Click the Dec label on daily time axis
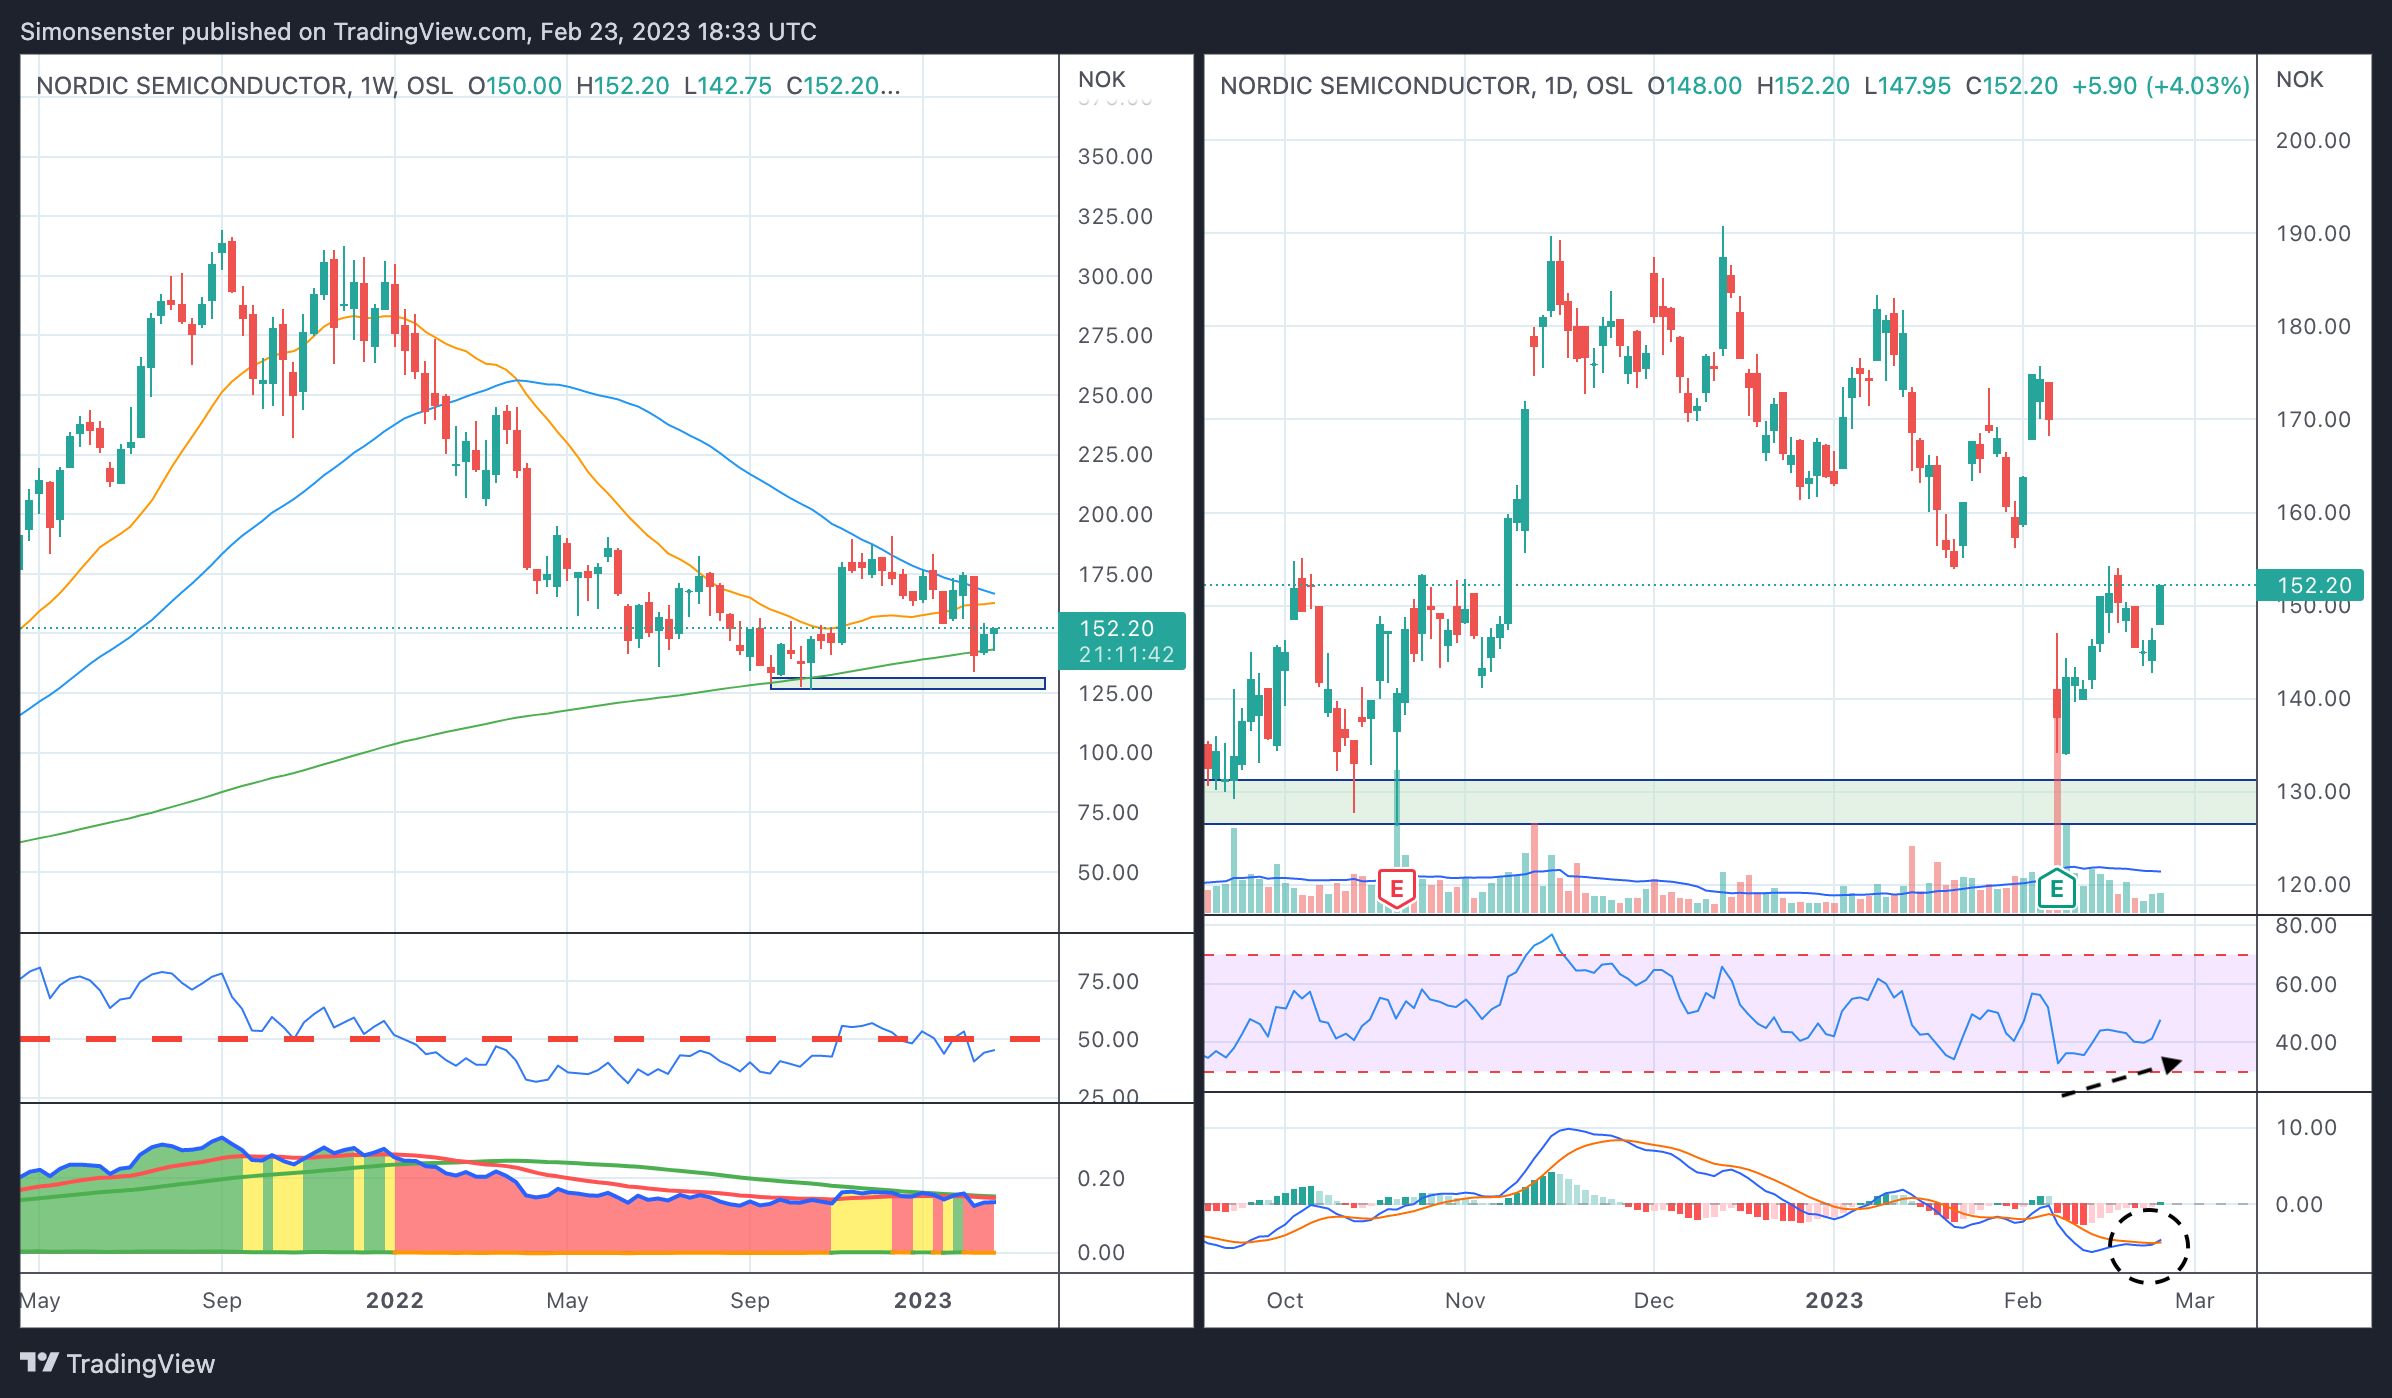Screen dimensions: 2392x1398 pyautogui.click(x=1653, y=1300)
